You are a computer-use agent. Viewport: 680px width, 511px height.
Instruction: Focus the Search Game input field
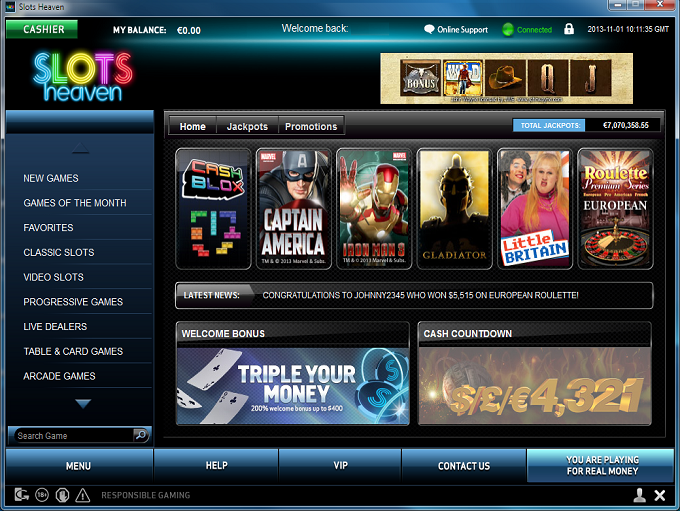click(74, 436)
